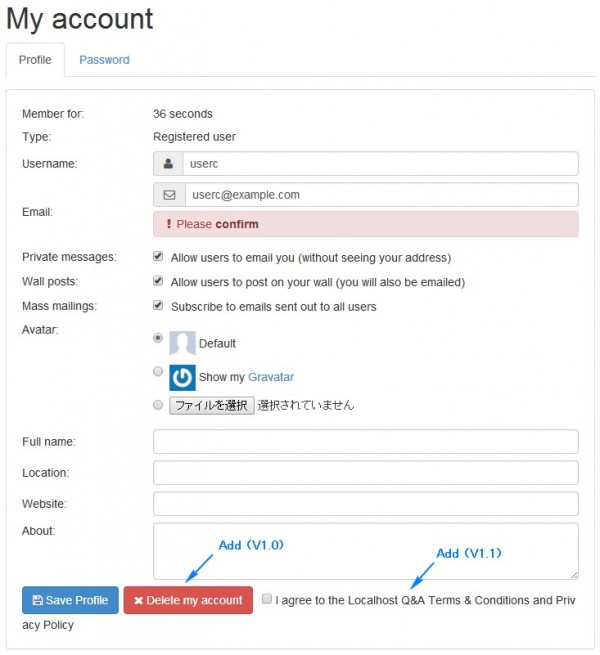
Task: Unsubscribe from mass mailings checkbox
Action: point(158,306)
